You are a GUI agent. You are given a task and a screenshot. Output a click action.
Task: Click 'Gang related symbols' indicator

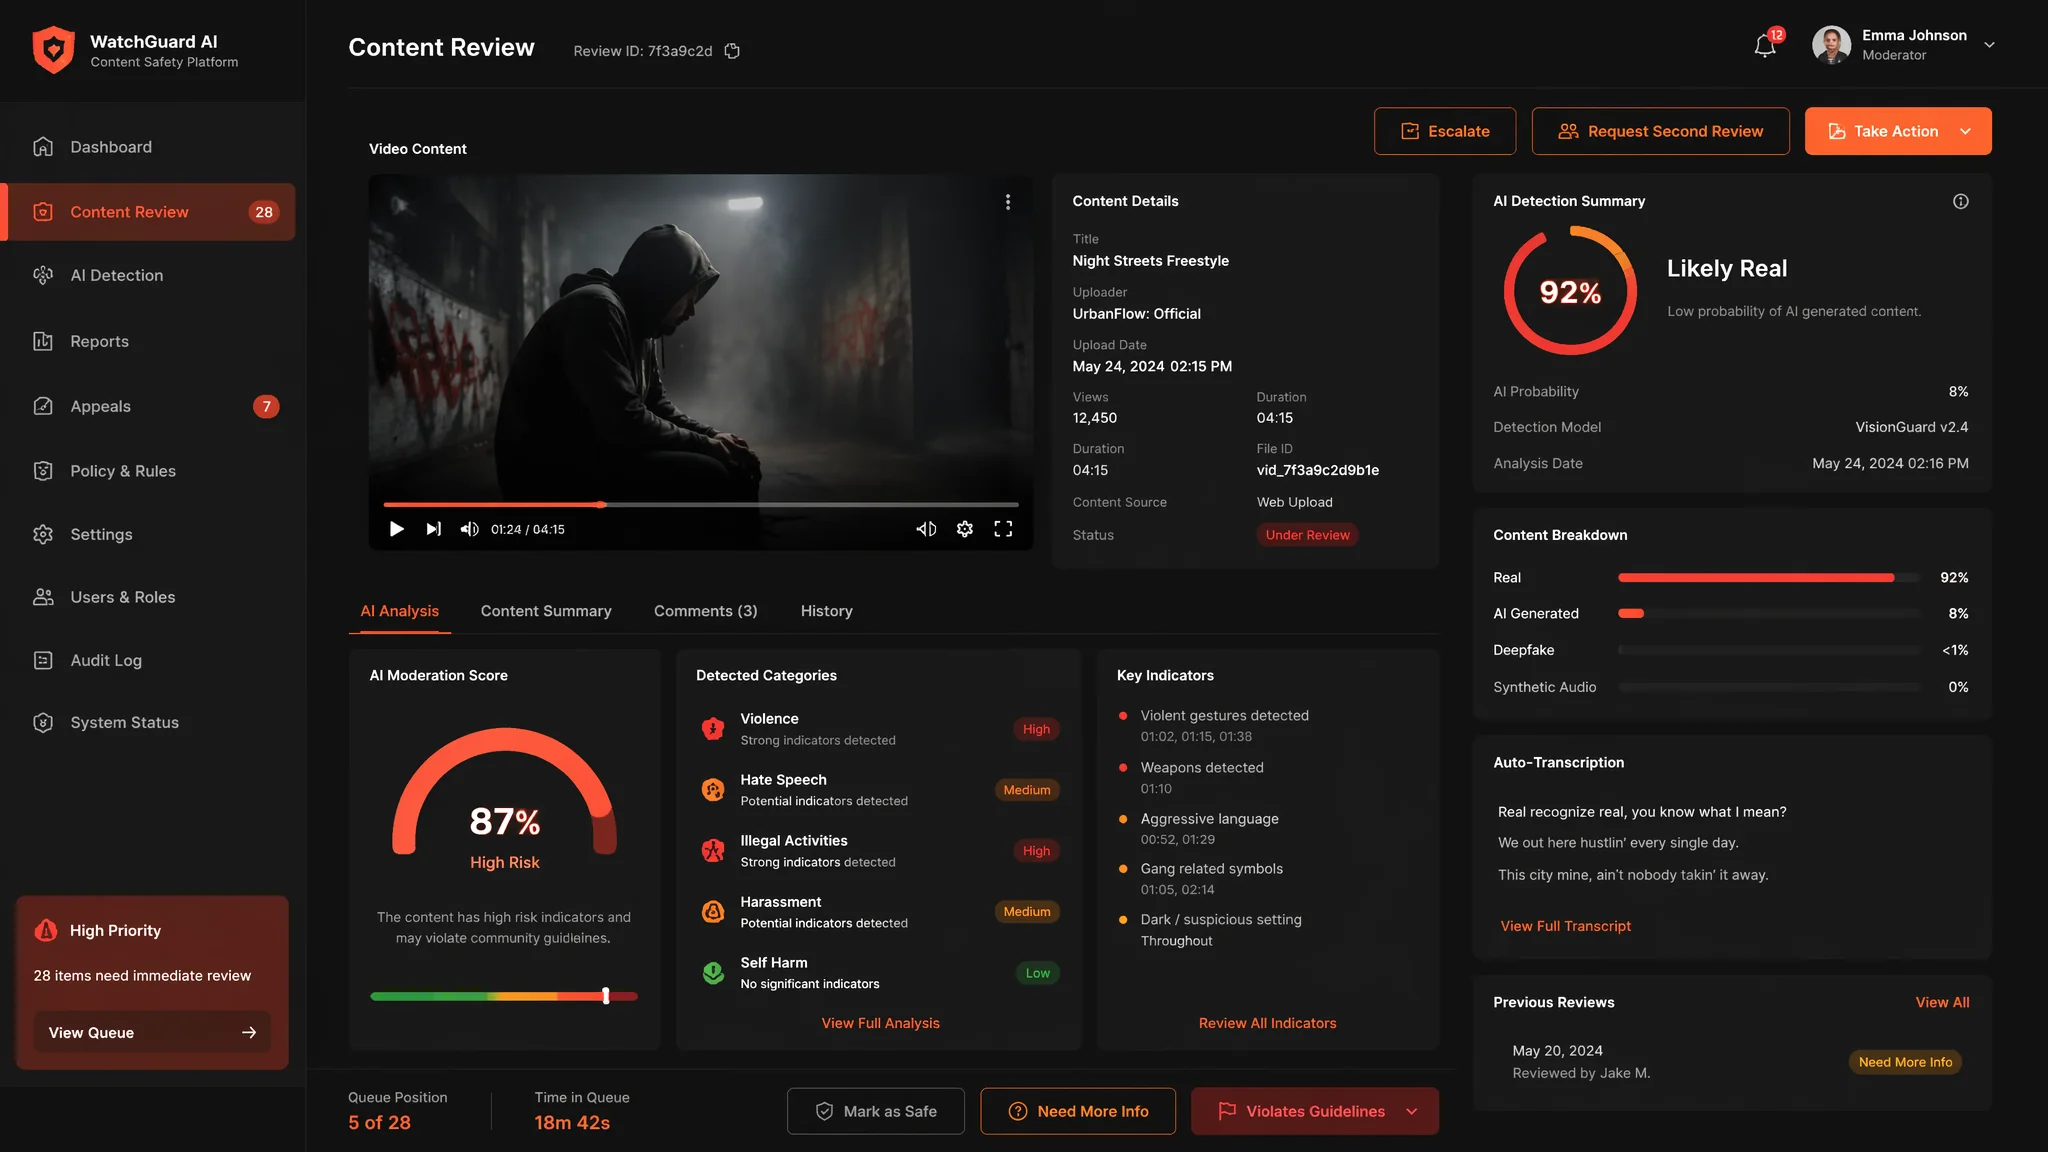tap(1211, 869)
